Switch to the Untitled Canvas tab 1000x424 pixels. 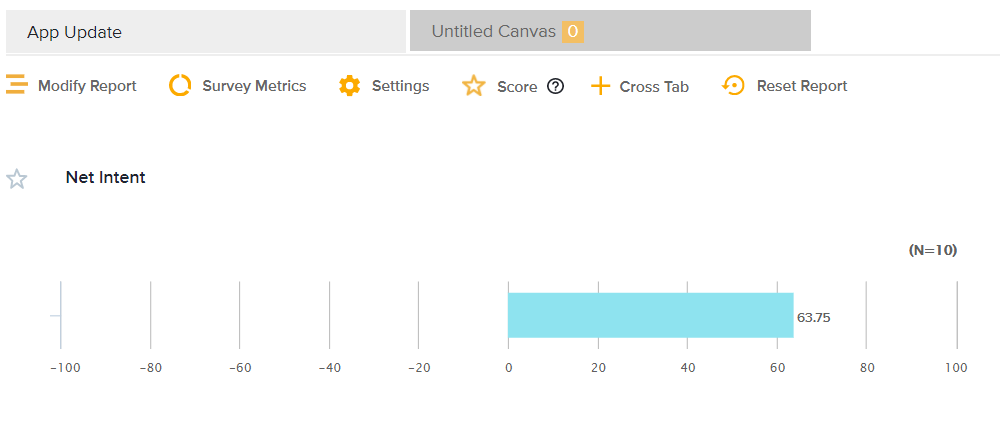(493, 32)
